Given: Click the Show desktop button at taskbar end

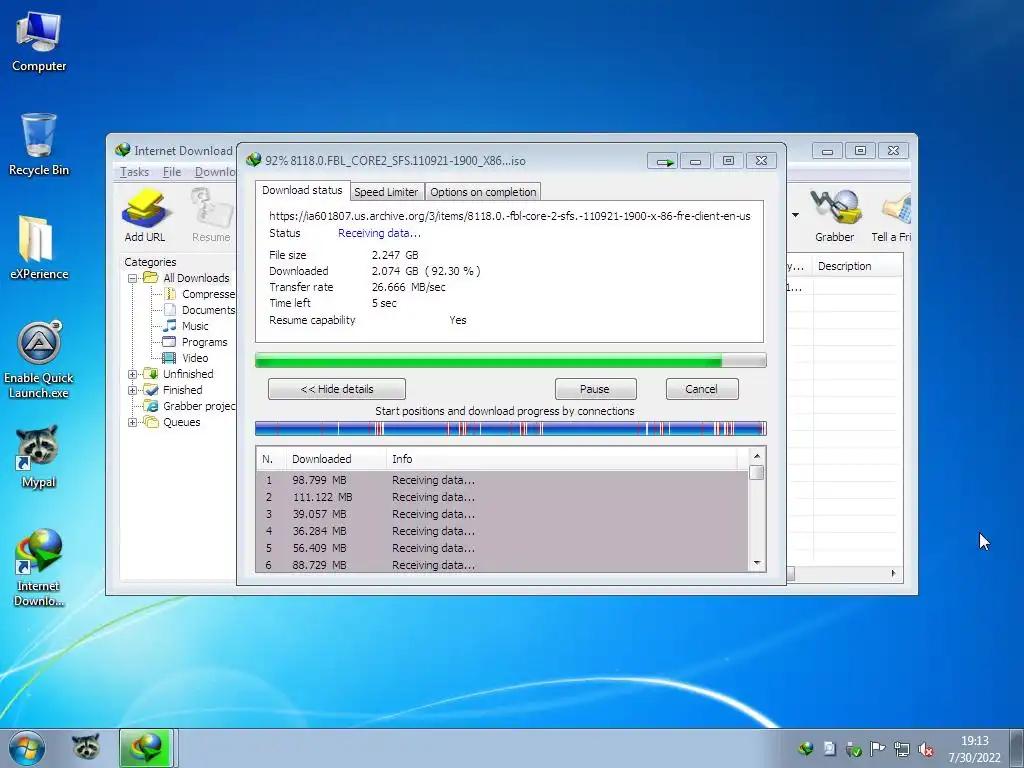Looking at the screenshot, I should [x=1017, y=748].
